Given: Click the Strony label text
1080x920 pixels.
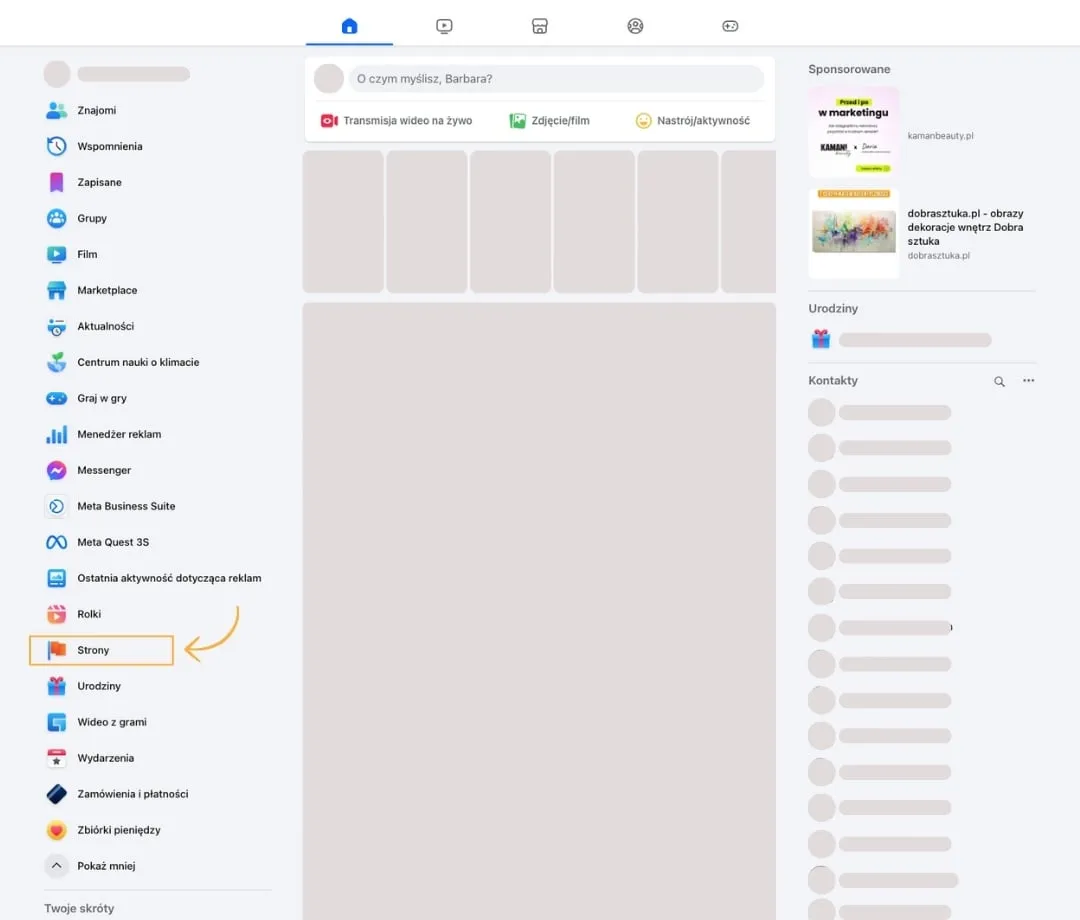Looking at the screenshot, I should 93,650.
